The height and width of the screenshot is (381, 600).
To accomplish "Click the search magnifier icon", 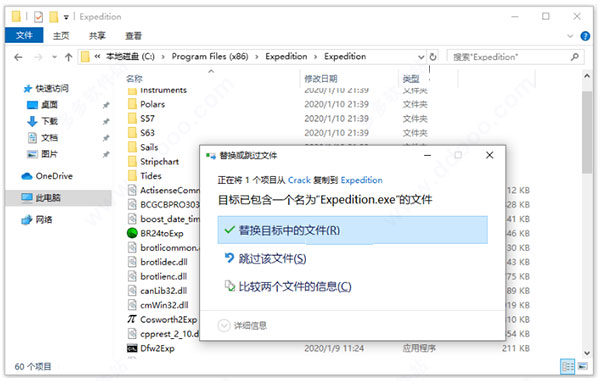I will click(x=575, y=57).
